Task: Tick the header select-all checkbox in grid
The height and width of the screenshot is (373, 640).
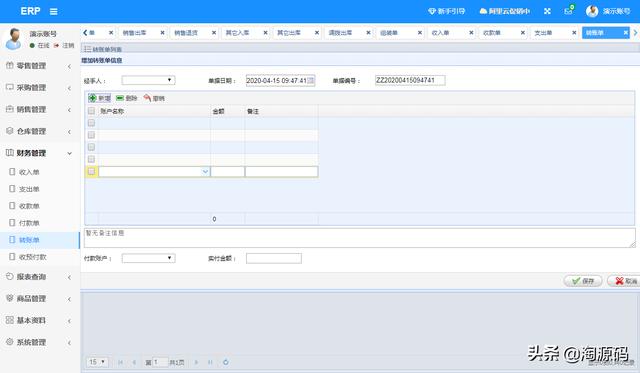Action: [91, 111]
